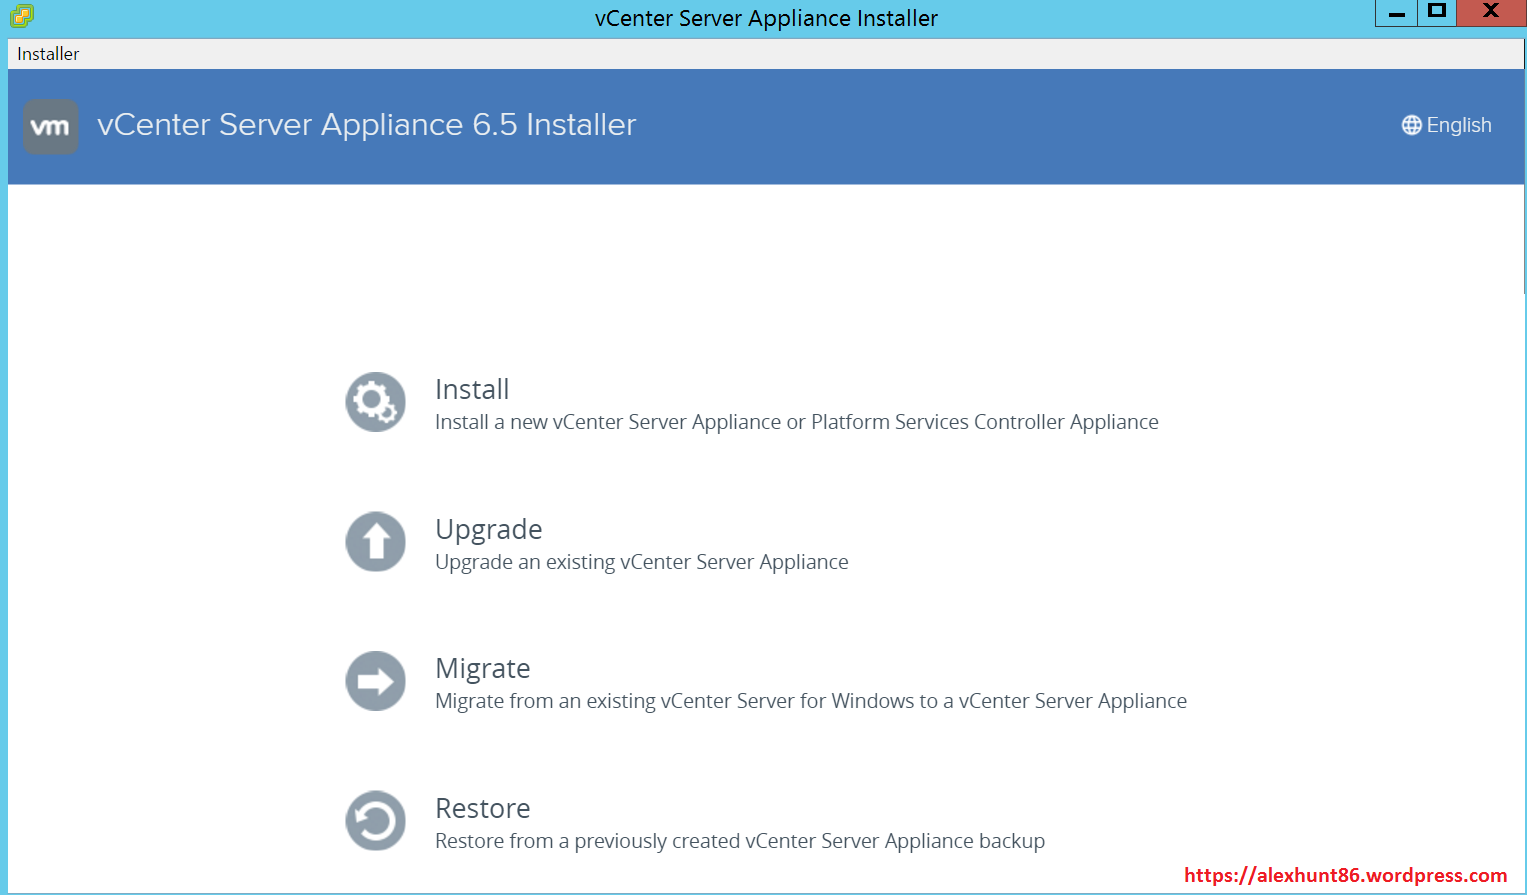Select the Install heading
This screenshot has width=1527, height=895.
click(x=472, y=389)
